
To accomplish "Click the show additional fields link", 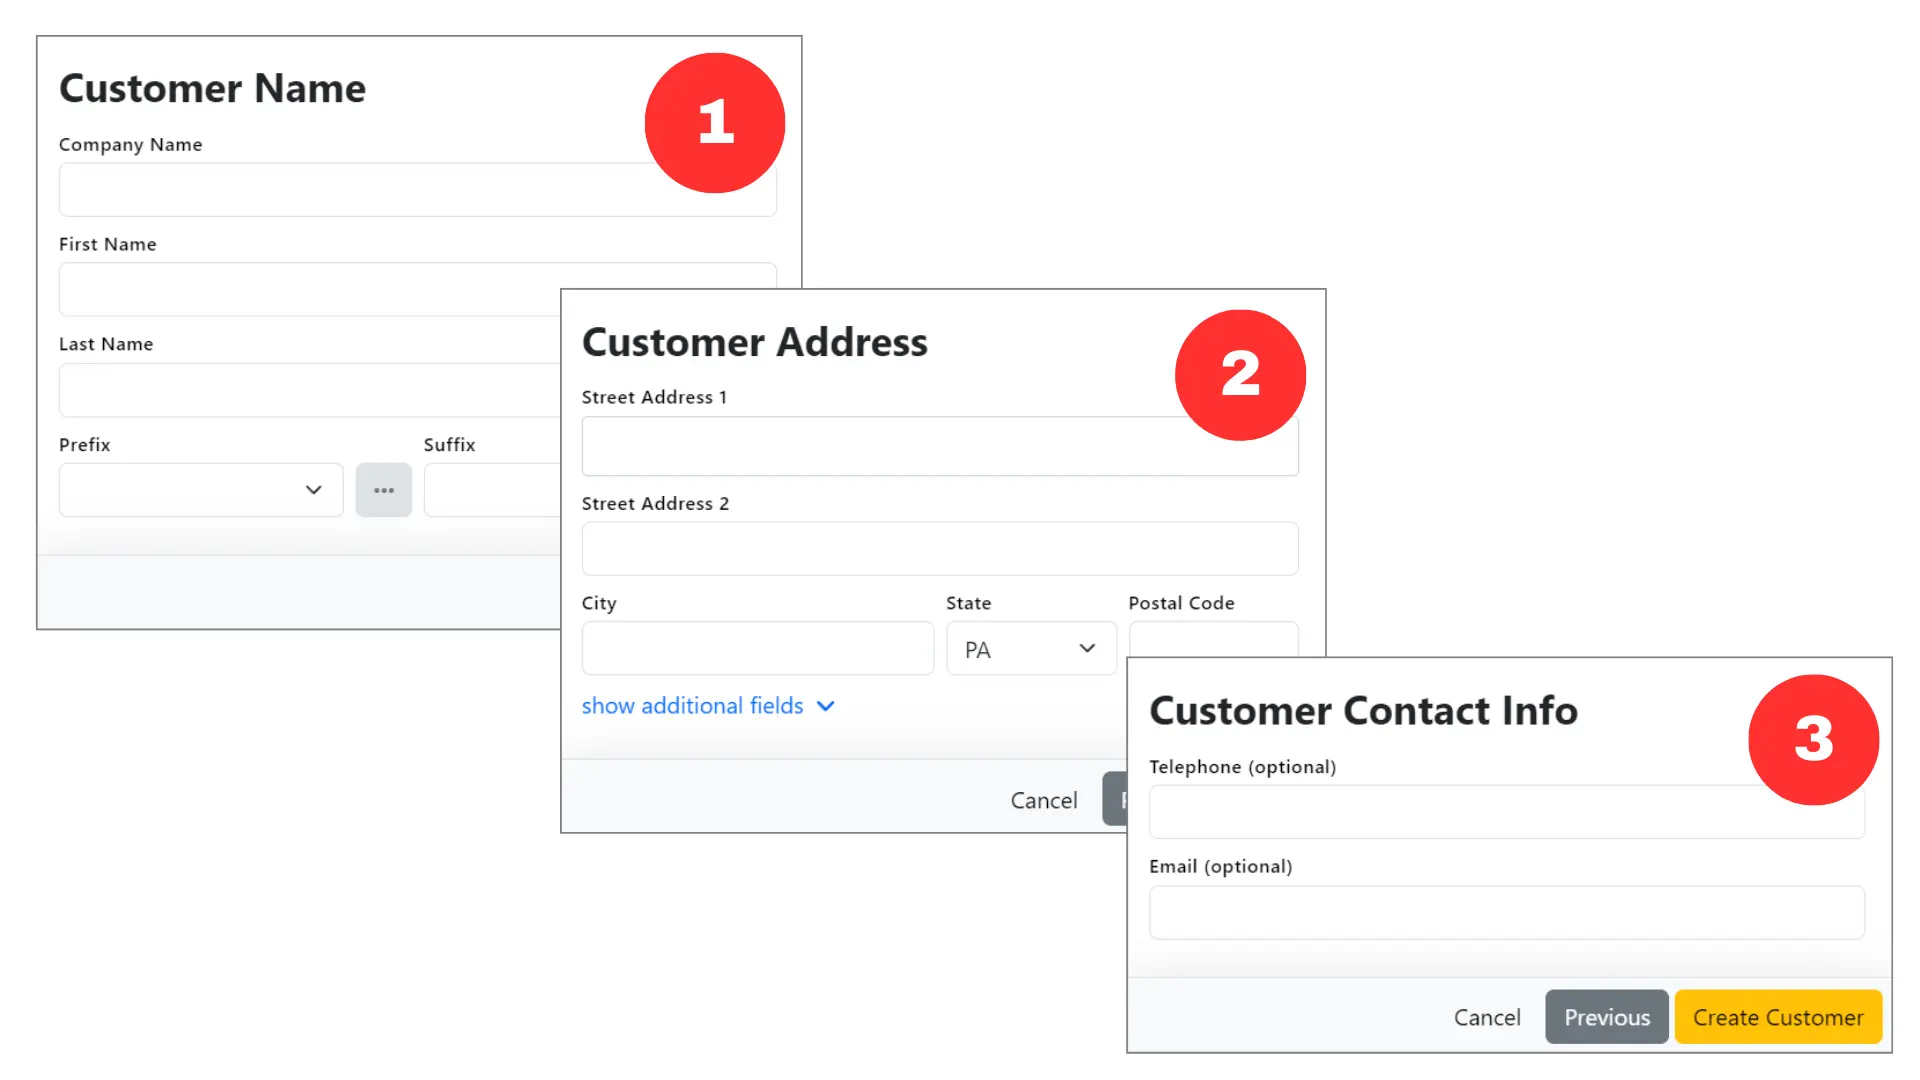I will 692,706.
